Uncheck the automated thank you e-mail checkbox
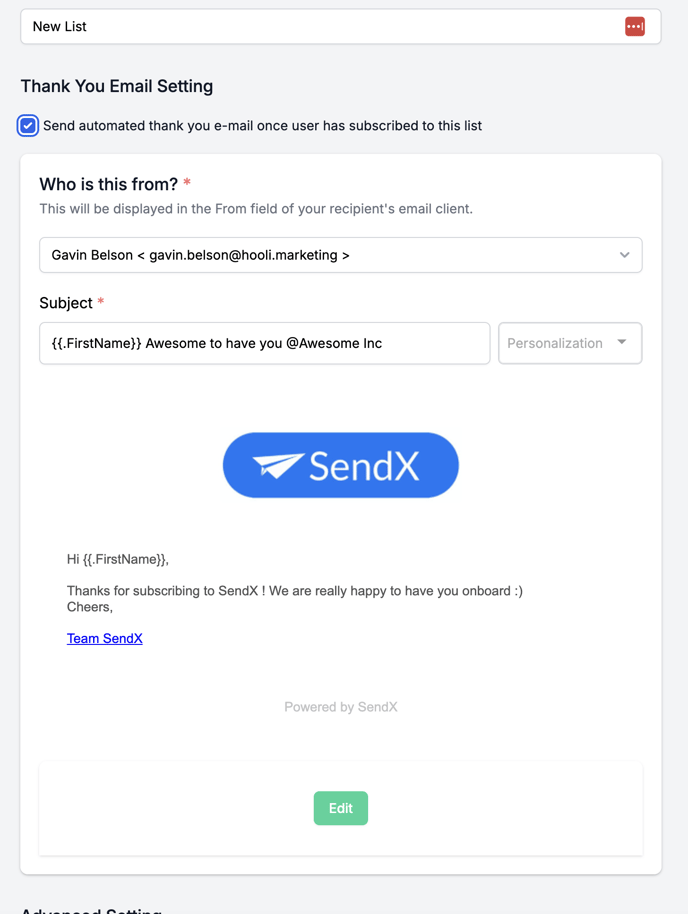 pos(27,126)
